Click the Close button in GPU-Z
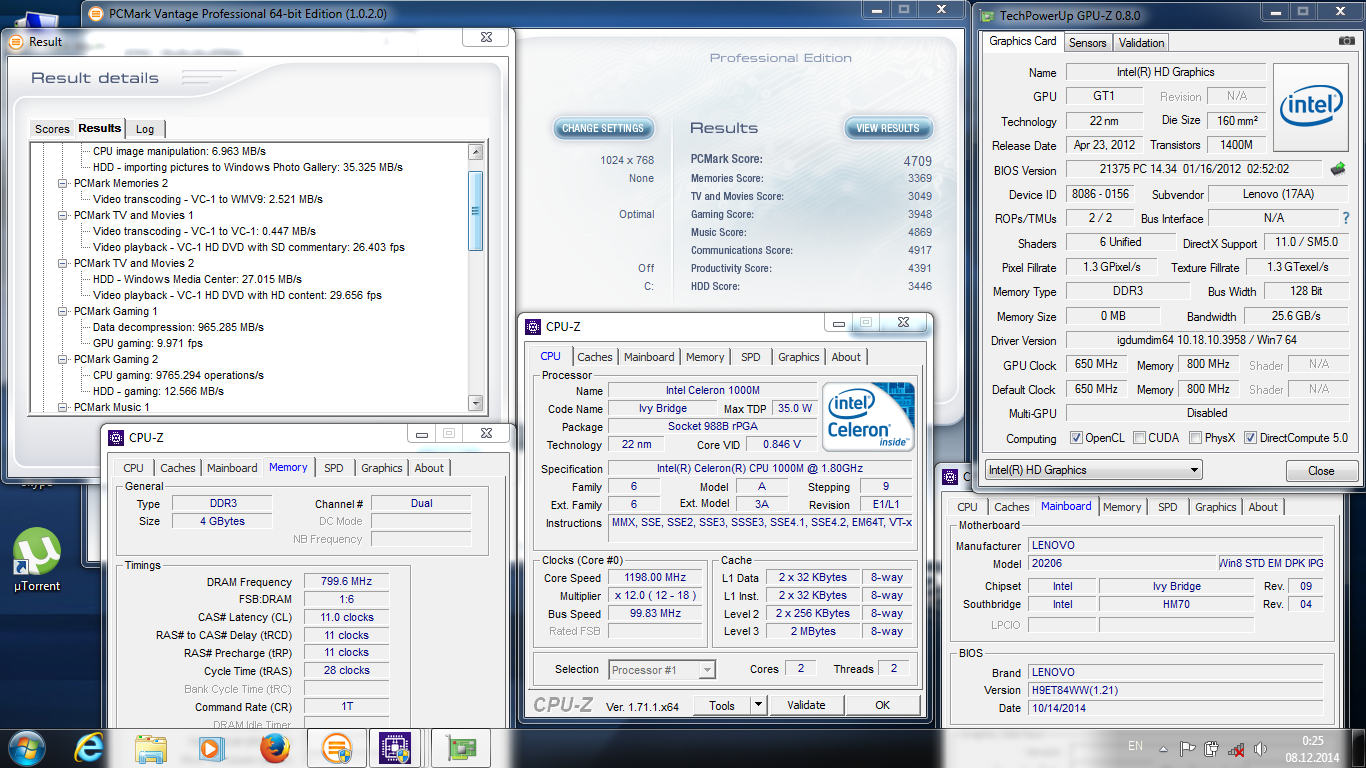Screen dimensions: 1366x768 click(x=1321, y=470)
